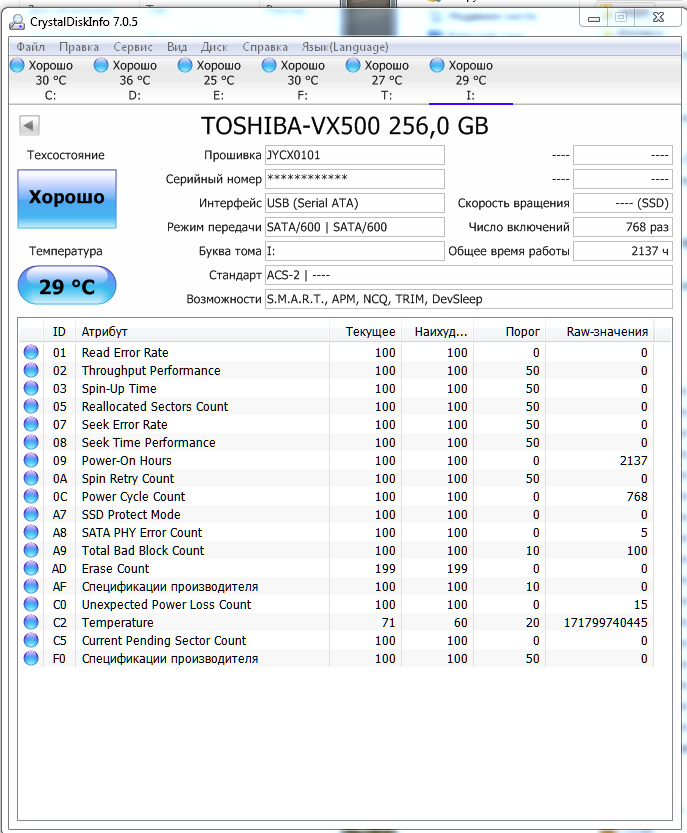Select the Total Bad Block Count name
Image resolution: width=687 pixels, height=833 pixels.
[143, 550]
